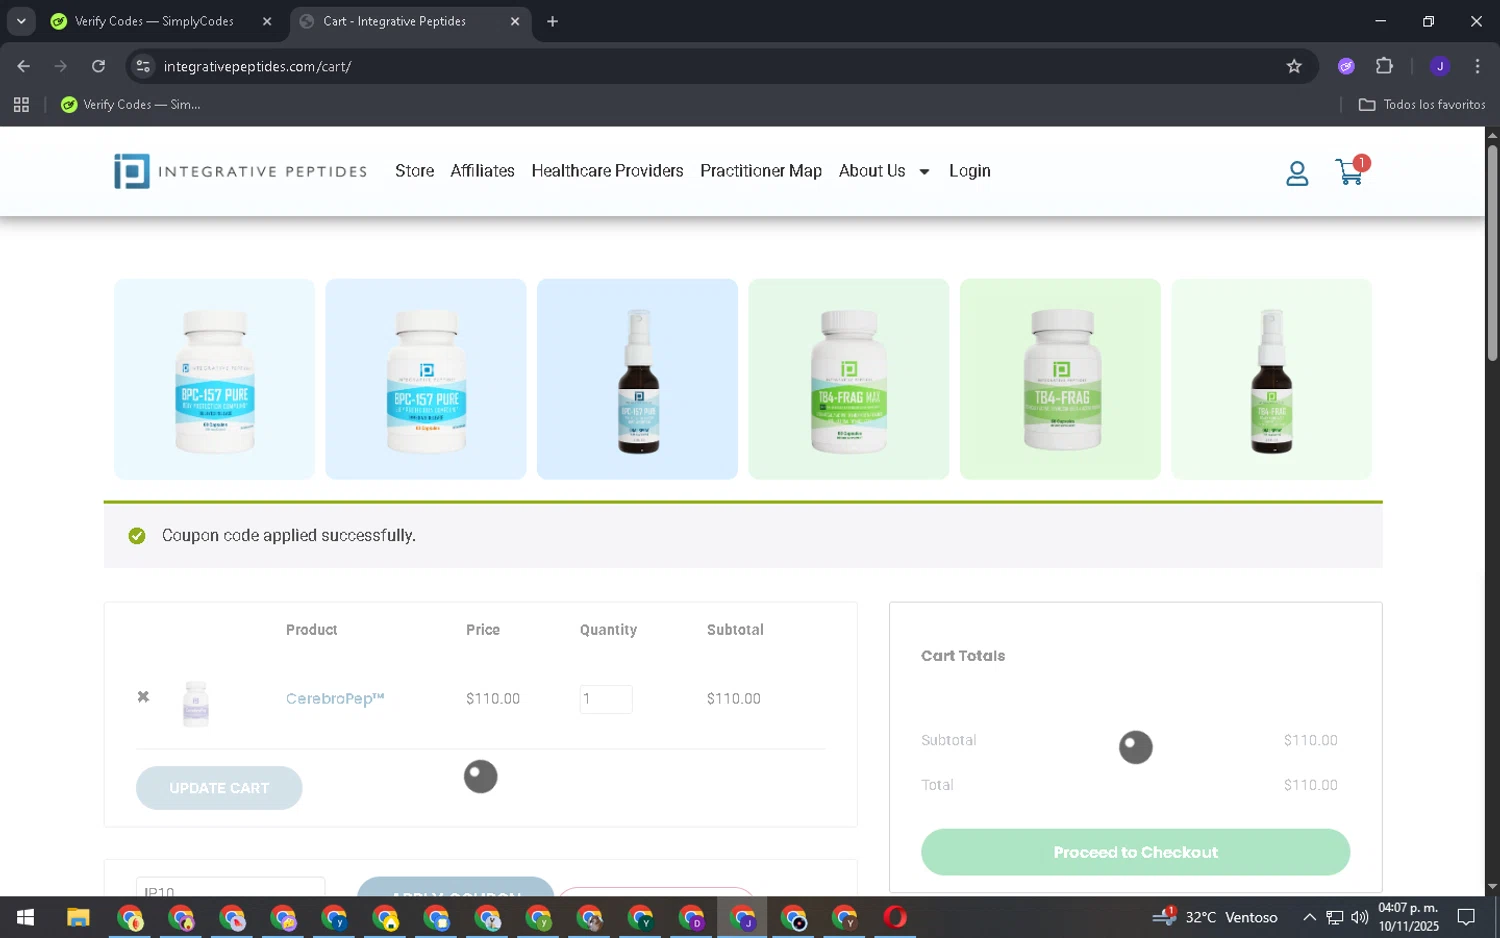Open the Todos los favoritos folder
The image size is (1500, 938).
pos(1421,104)
